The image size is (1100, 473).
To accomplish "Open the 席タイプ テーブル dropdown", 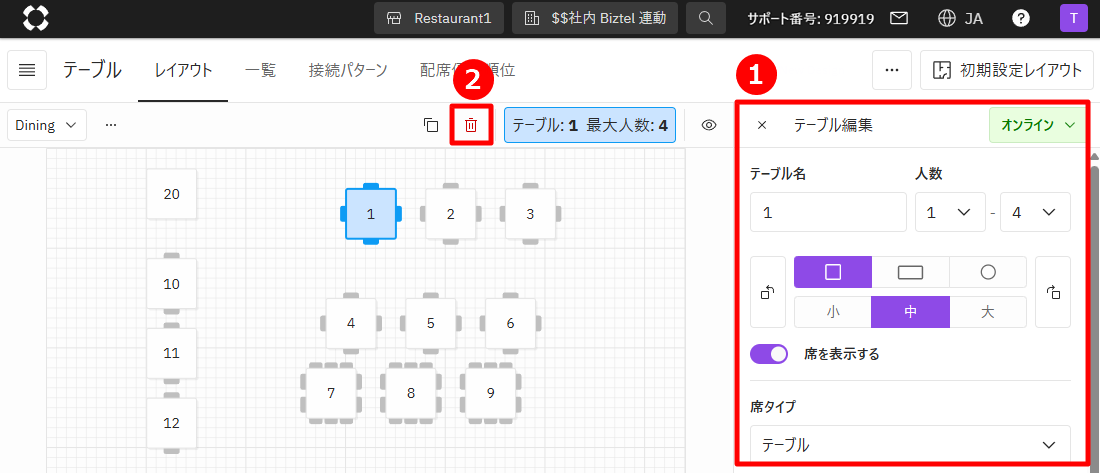I will click(x=909, y=444).
